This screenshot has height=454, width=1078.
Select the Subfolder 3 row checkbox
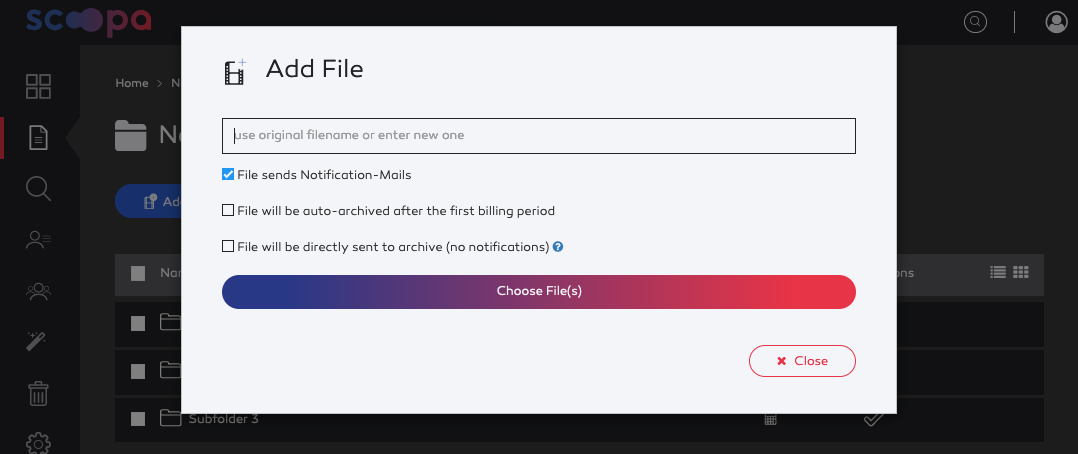[138, 419]
